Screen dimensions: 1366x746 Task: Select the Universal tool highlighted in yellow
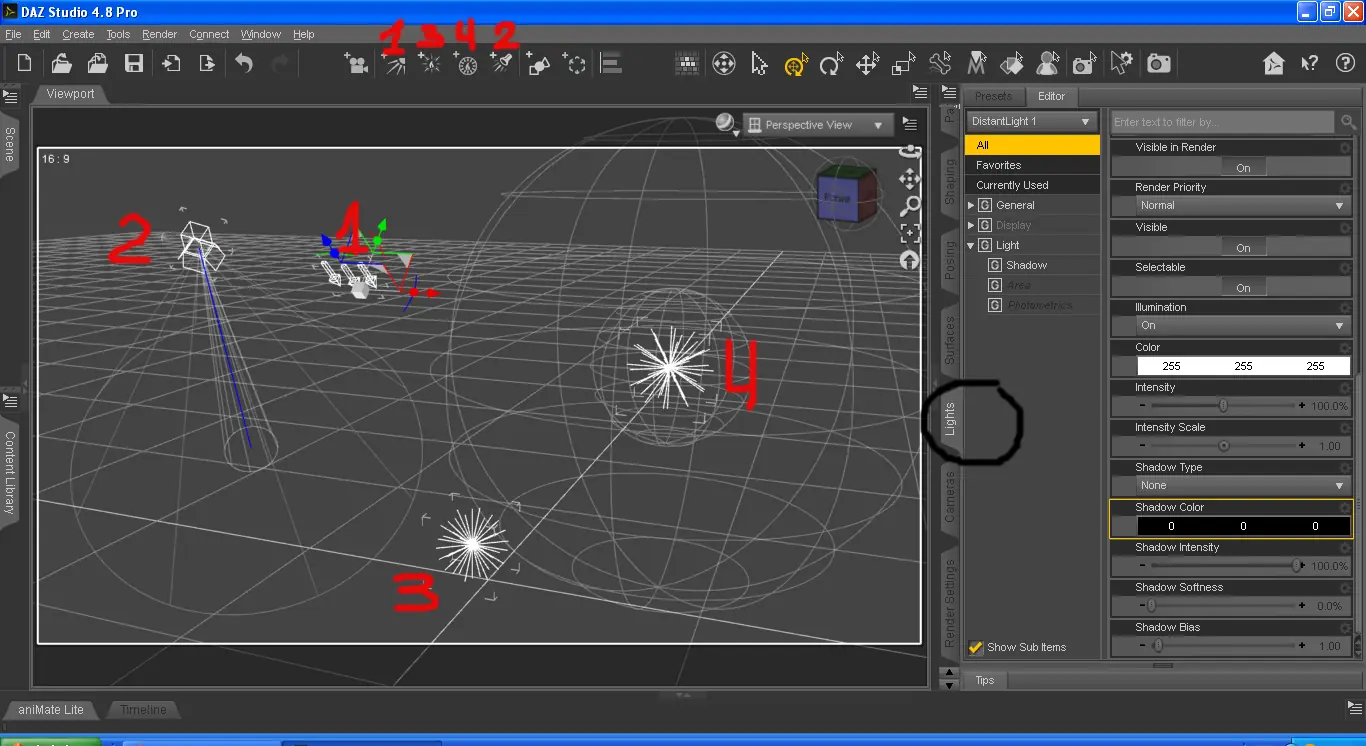point(795,65)
